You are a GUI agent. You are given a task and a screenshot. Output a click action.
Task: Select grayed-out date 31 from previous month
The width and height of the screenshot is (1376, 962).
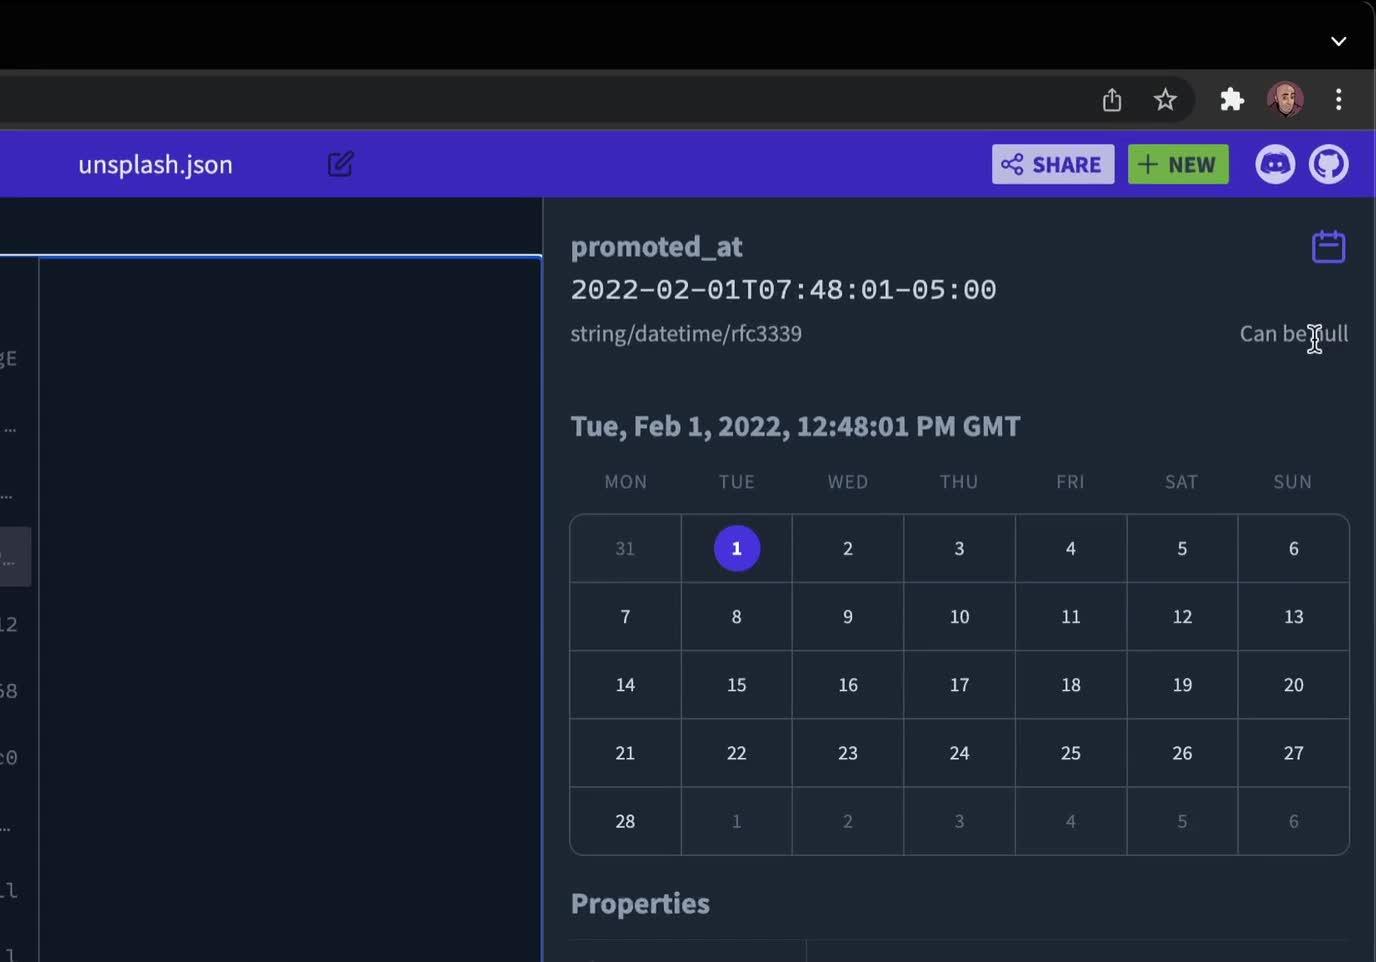[x=625, y=548]
